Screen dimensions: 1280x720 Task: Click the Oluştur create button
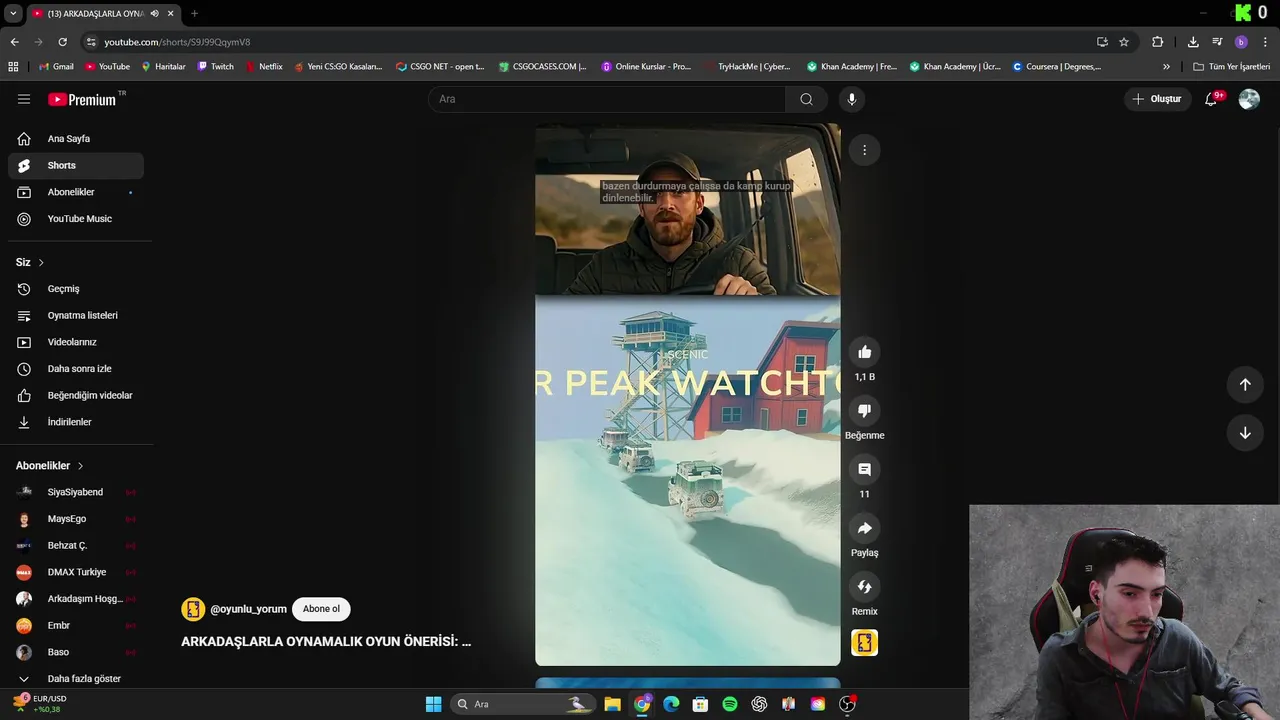click(x=1157, y=99)
